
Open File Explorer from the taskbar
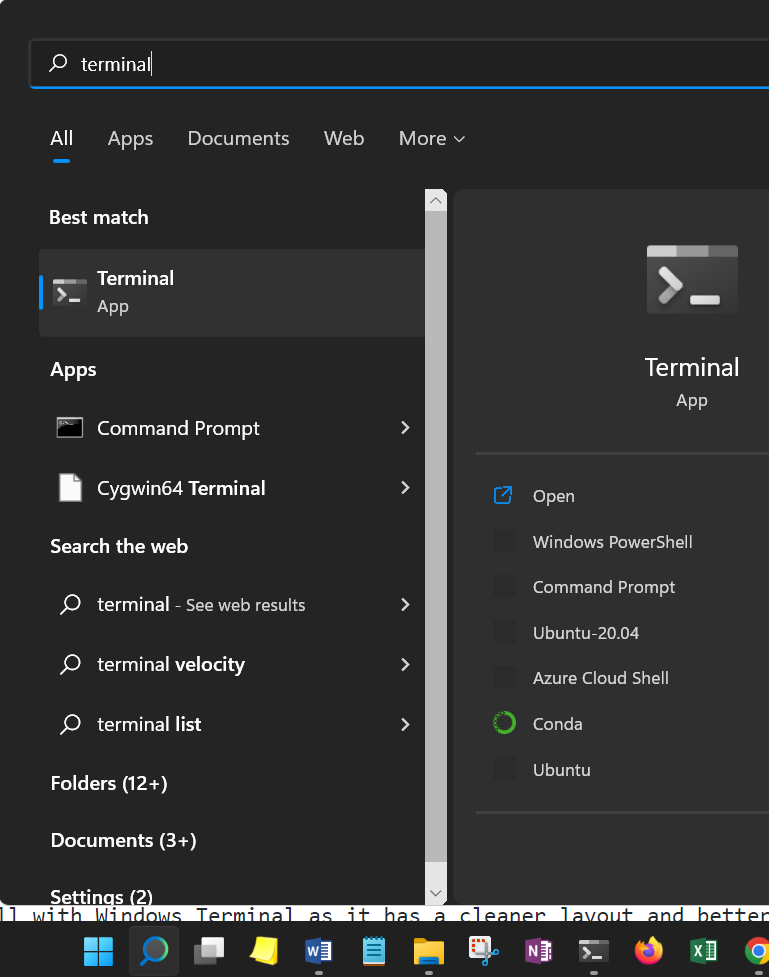click(x=429, y=951)
